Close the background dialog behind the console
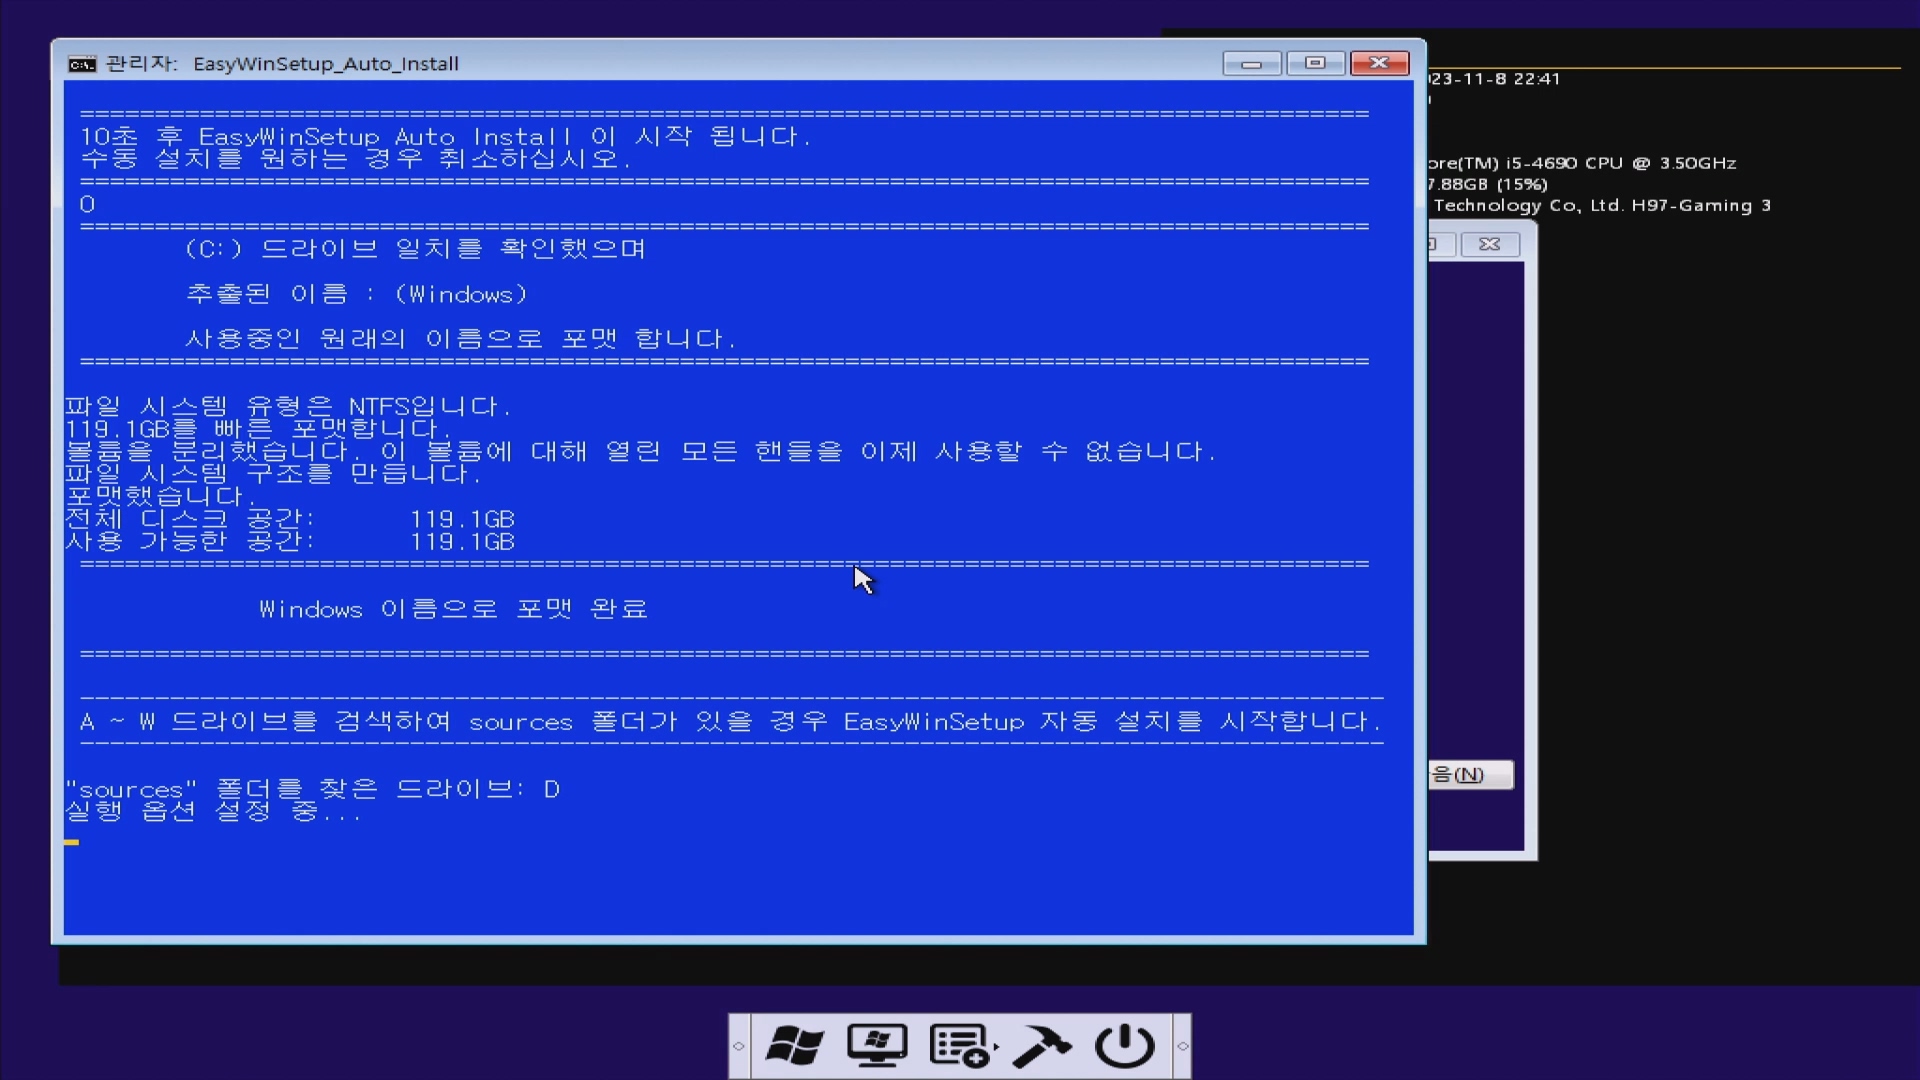Viewport: 1920px width, 1080px height. pyautogui.click(x=1490, y=244)
